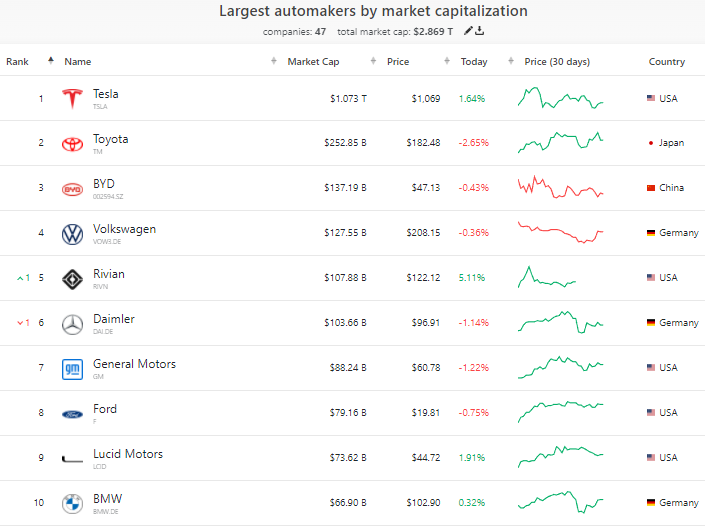The image size is (705, 530).
Task: Click Tesla's 30-day price chart
Action: point(560,98)
